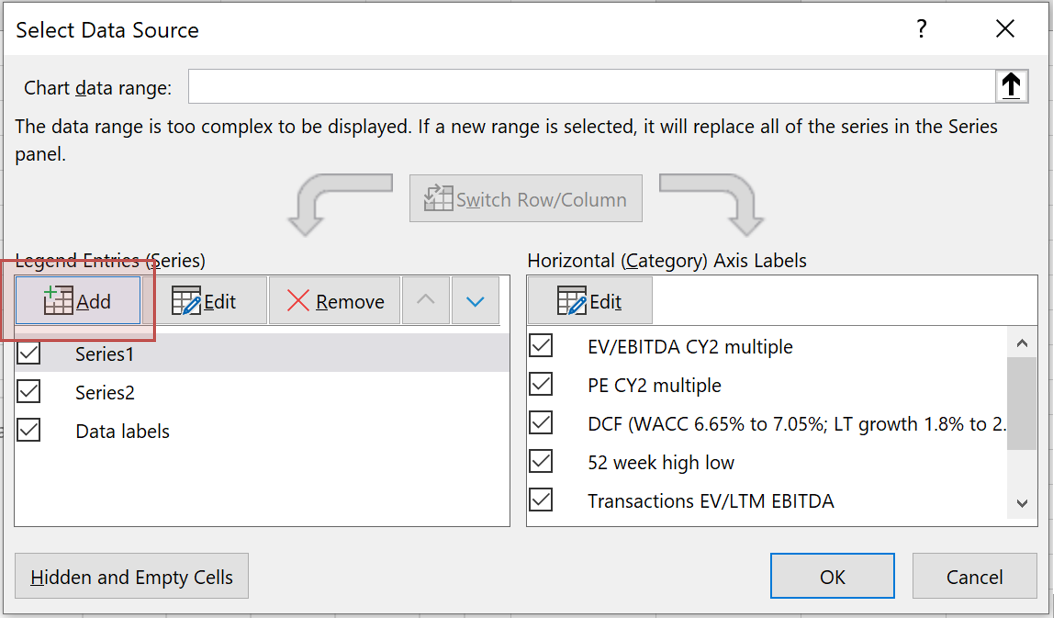Disable EV/EBITDA CY2 multiple category

(x=541, y=346)
